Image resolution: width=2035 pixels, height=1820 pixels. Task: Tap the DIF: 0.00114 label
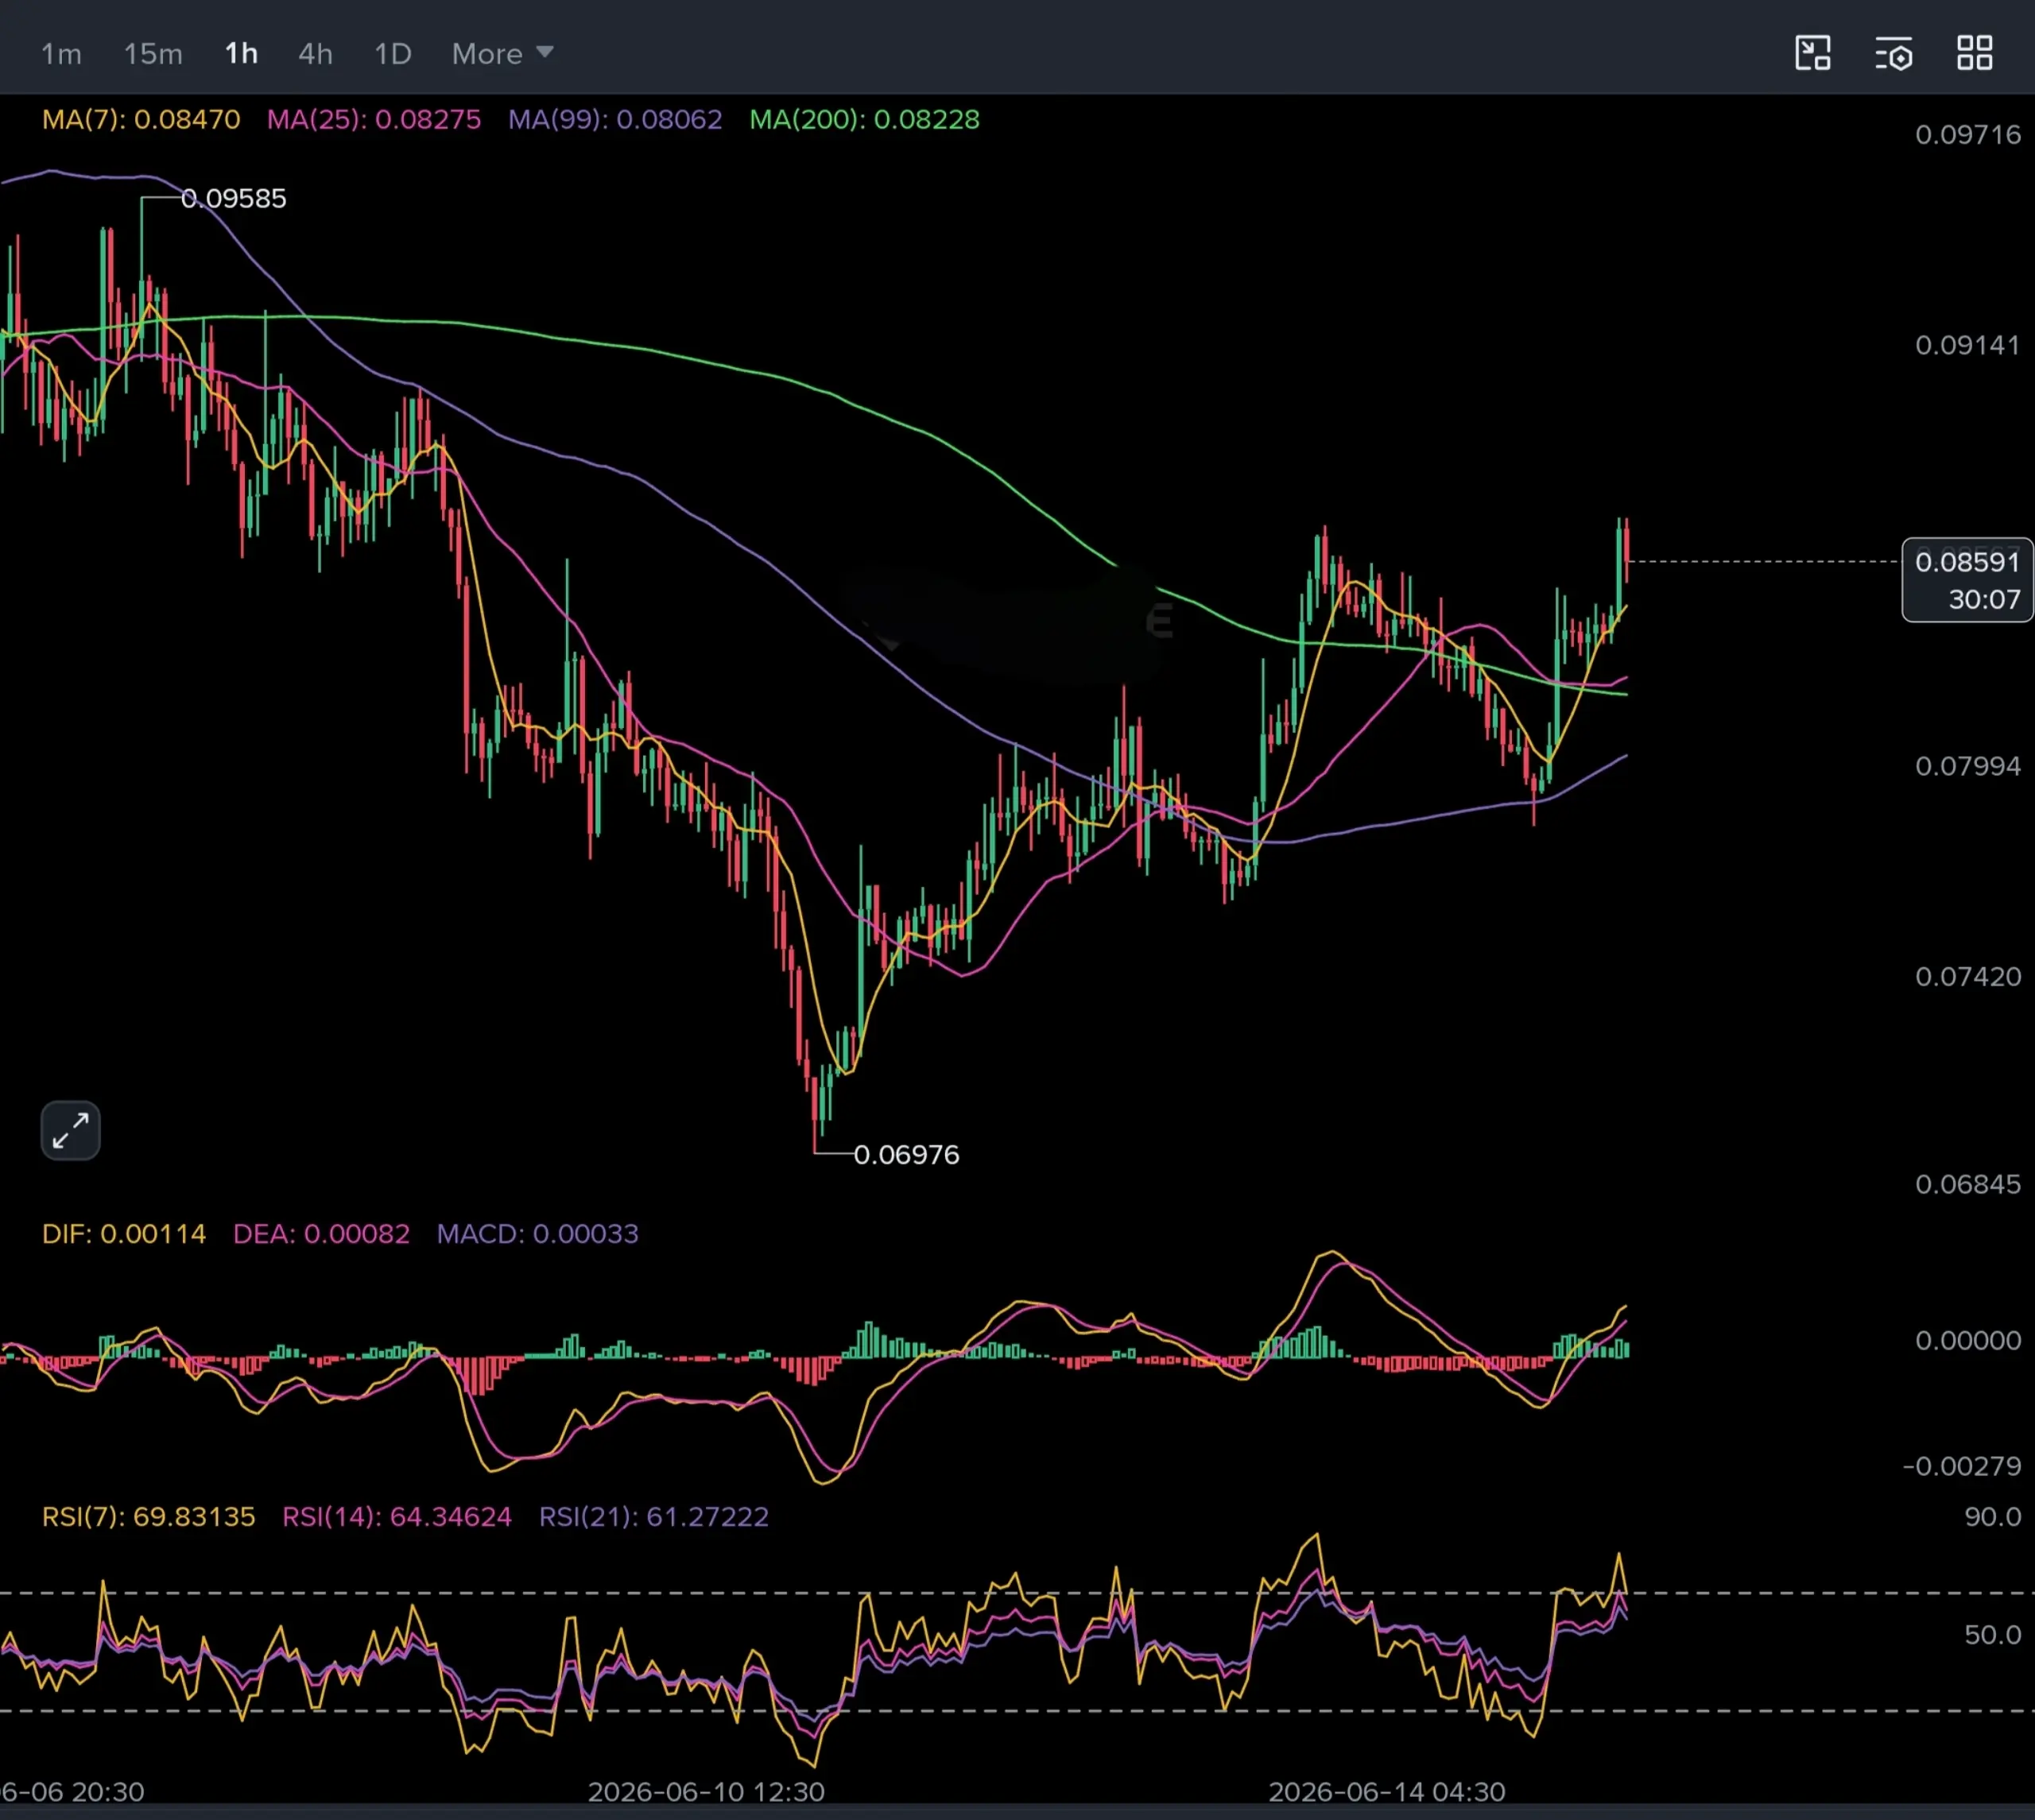124,1234
